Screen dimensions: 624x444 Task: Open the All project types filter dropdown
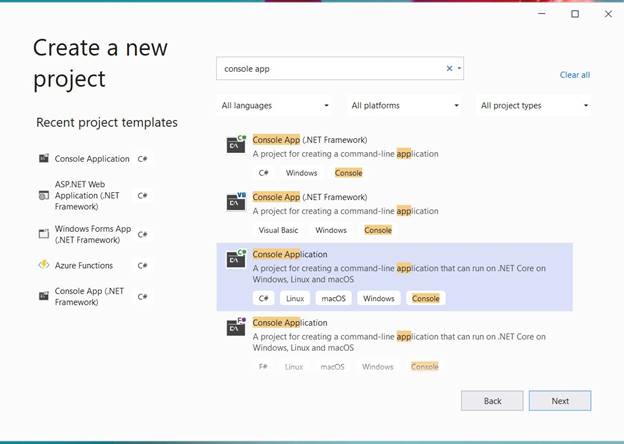coord(534,105)
